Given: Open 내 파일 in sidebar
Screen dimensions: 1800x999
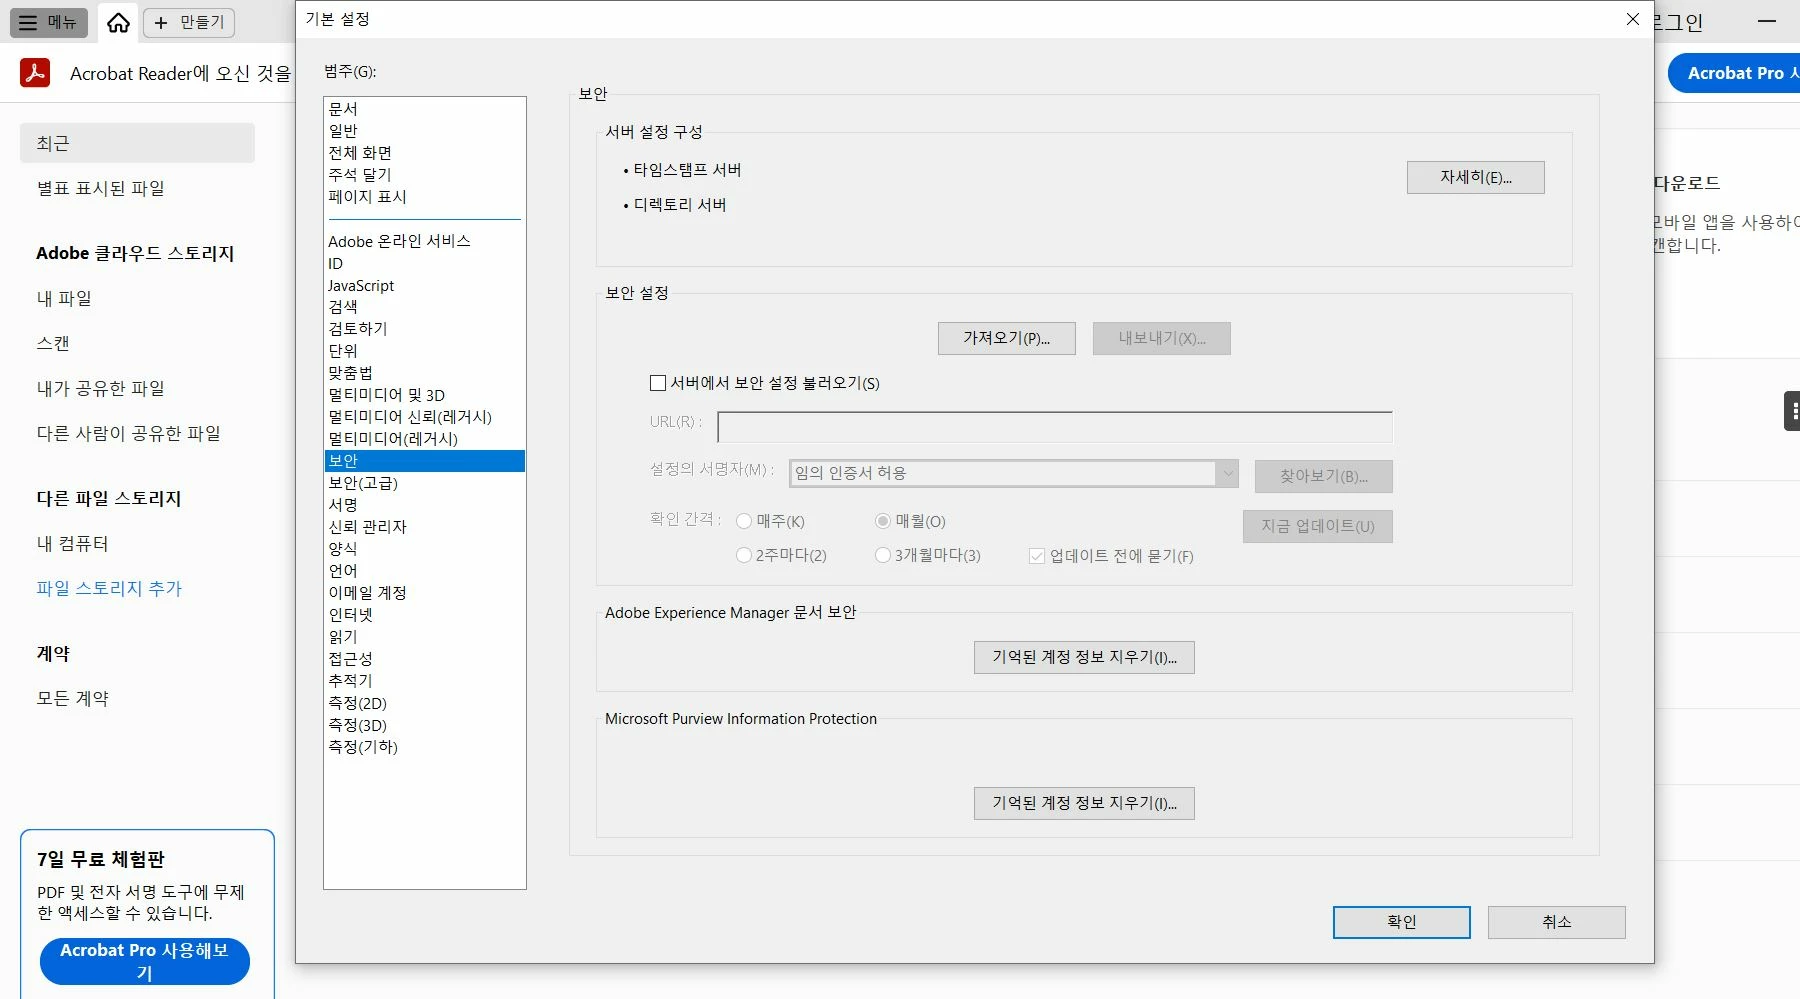Looking at the screenshot, I should [x=64, y=298].
